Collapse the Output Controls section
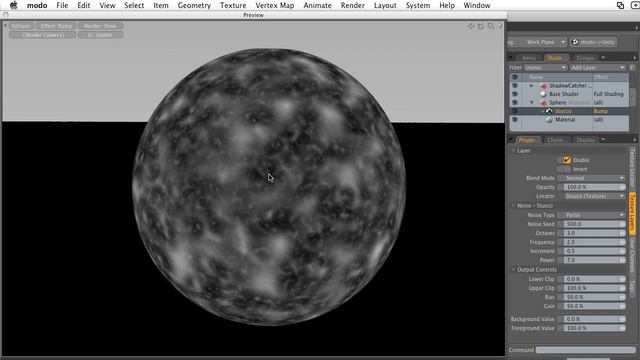This screenshot has width=640, height=360. pyautogui.click(x=513, y=269)
